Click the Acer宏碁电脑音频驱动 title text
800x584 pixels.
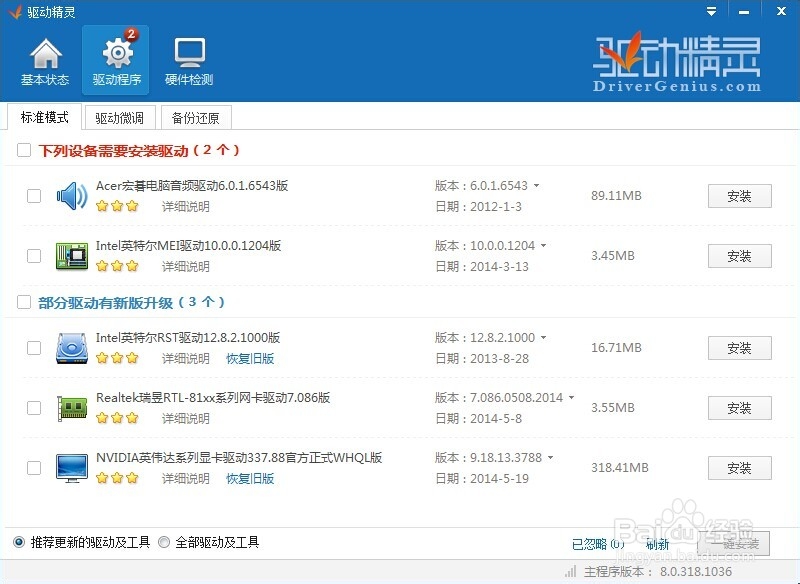pyautogui.click(x=192, y=186)
